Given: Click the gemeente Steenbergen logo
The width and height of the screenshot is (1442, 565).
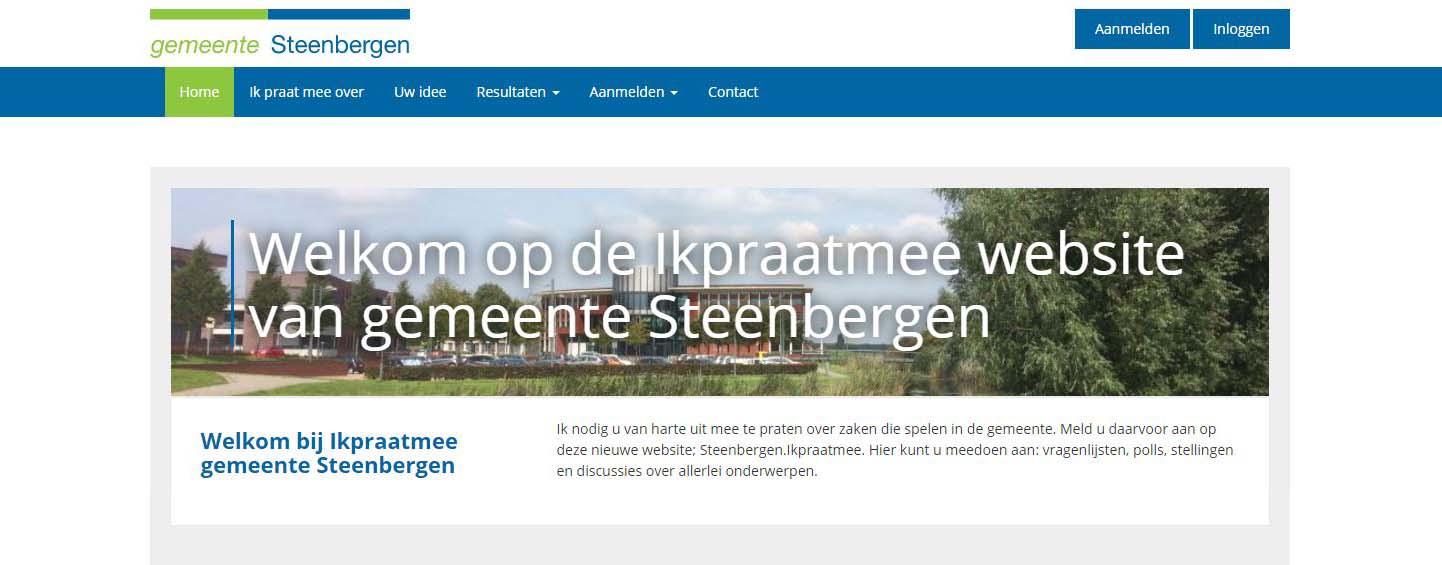Looking at the screenshot, I should coord(279,35).
